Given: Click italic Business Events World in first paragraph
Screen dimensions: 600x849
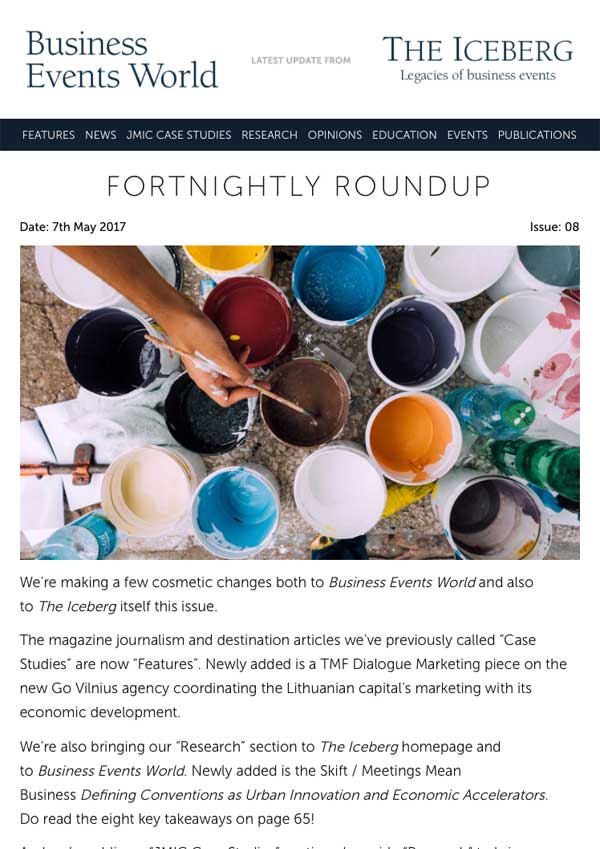Looking at the screenshot, I should [402, 582].
